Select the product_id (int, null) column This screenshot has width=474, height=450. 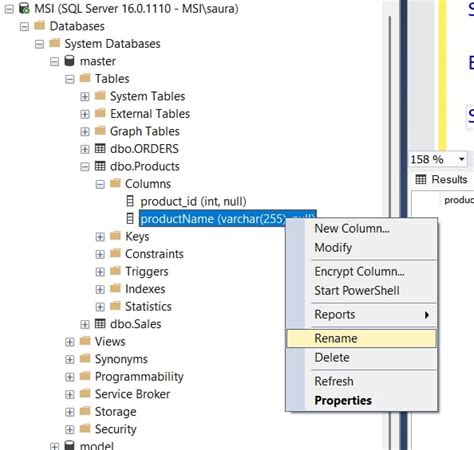pyautogui.click(x=193, y=201)
